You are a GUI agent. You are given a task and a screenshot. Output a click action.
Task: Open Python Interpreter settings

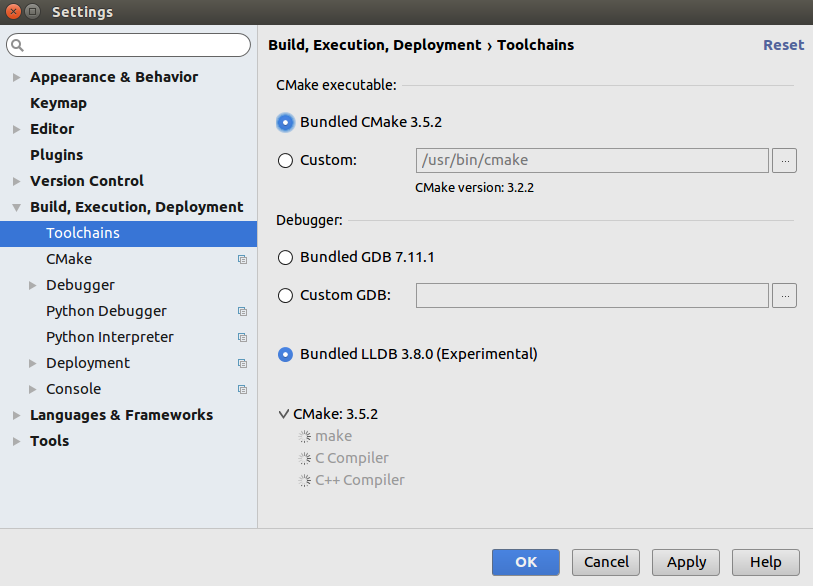(x=110, y=337)
